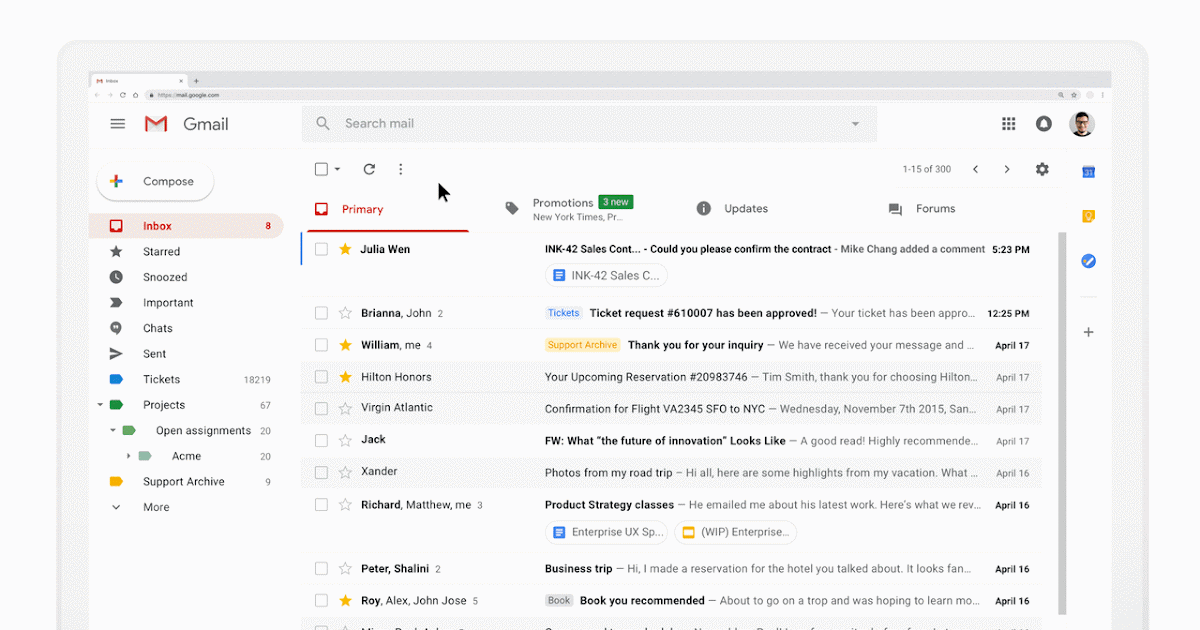This screenshot has width=1200, height=630.
Task: Click the search magnifier icon
Action: pos(323,124)
